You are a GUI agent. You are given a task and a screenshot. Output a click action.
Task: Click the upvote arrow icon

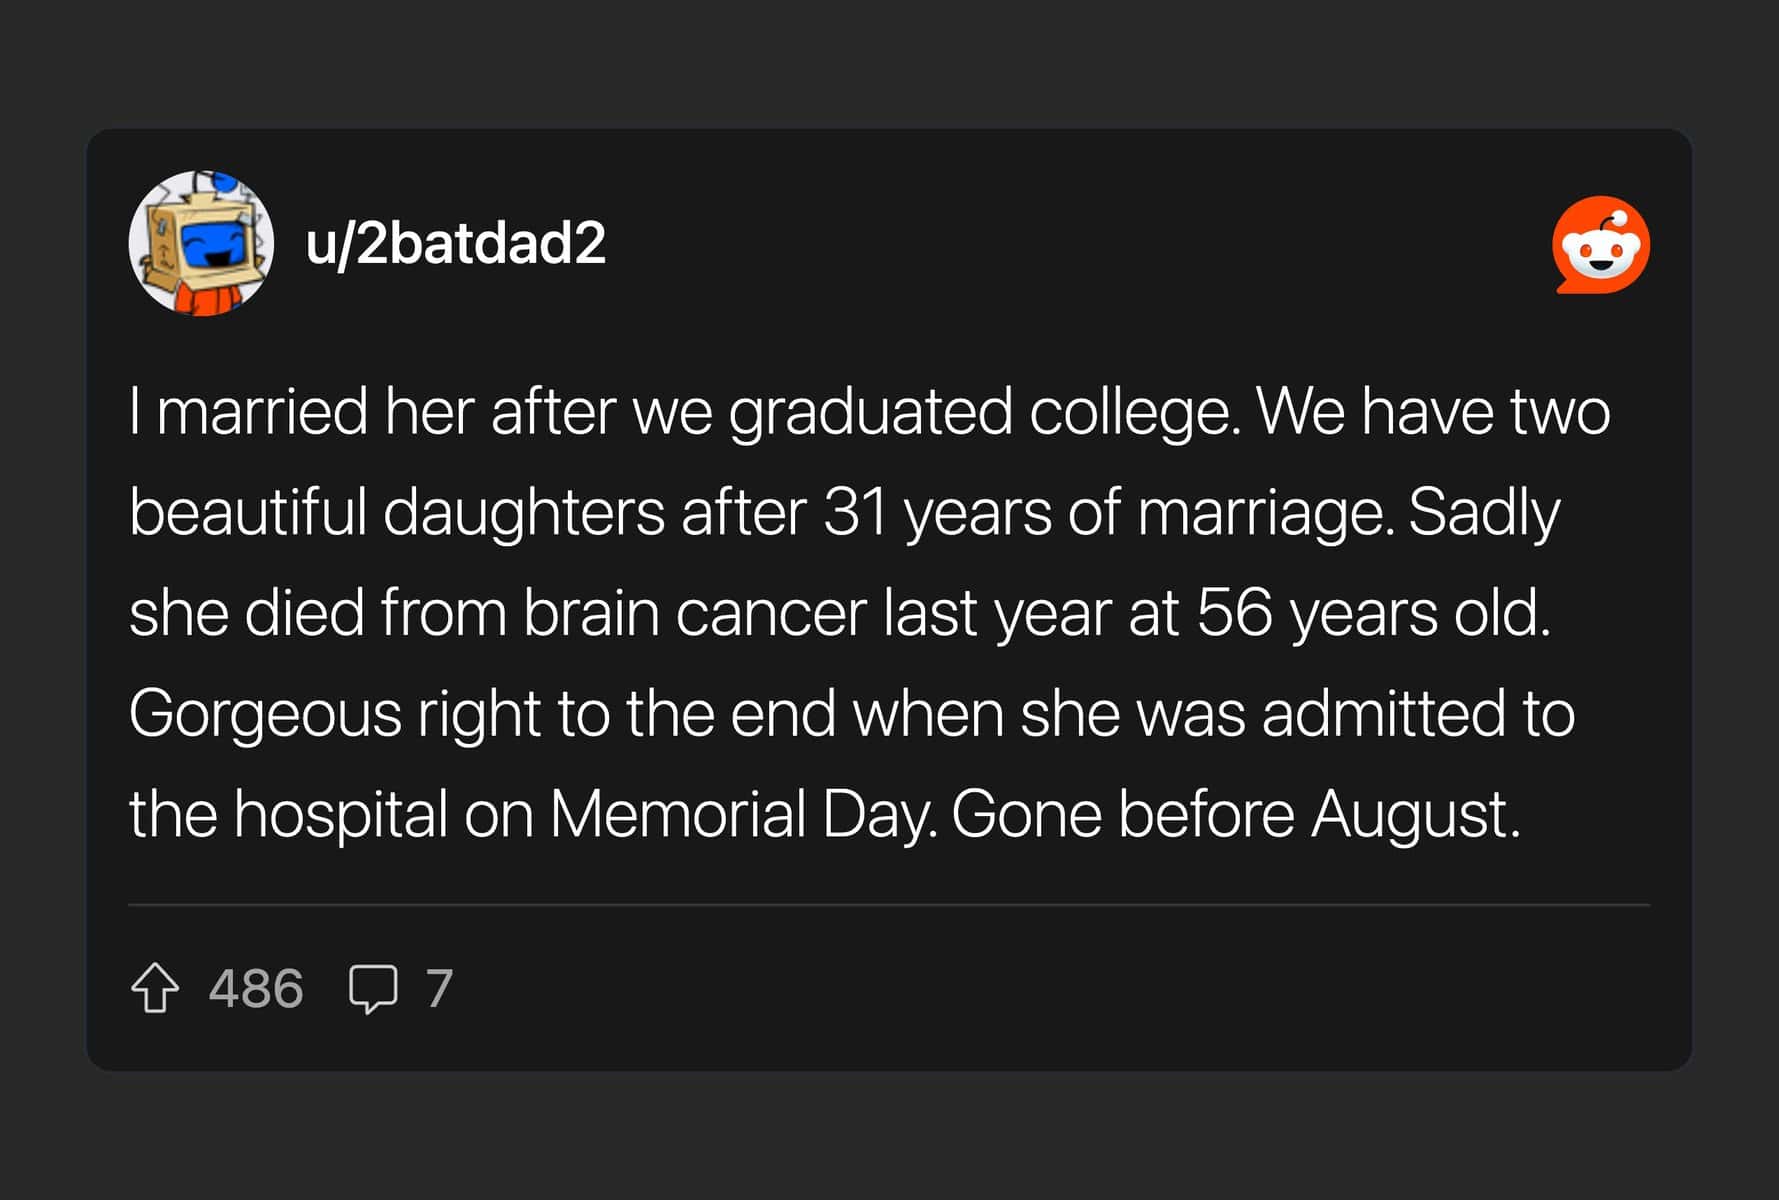155,988
